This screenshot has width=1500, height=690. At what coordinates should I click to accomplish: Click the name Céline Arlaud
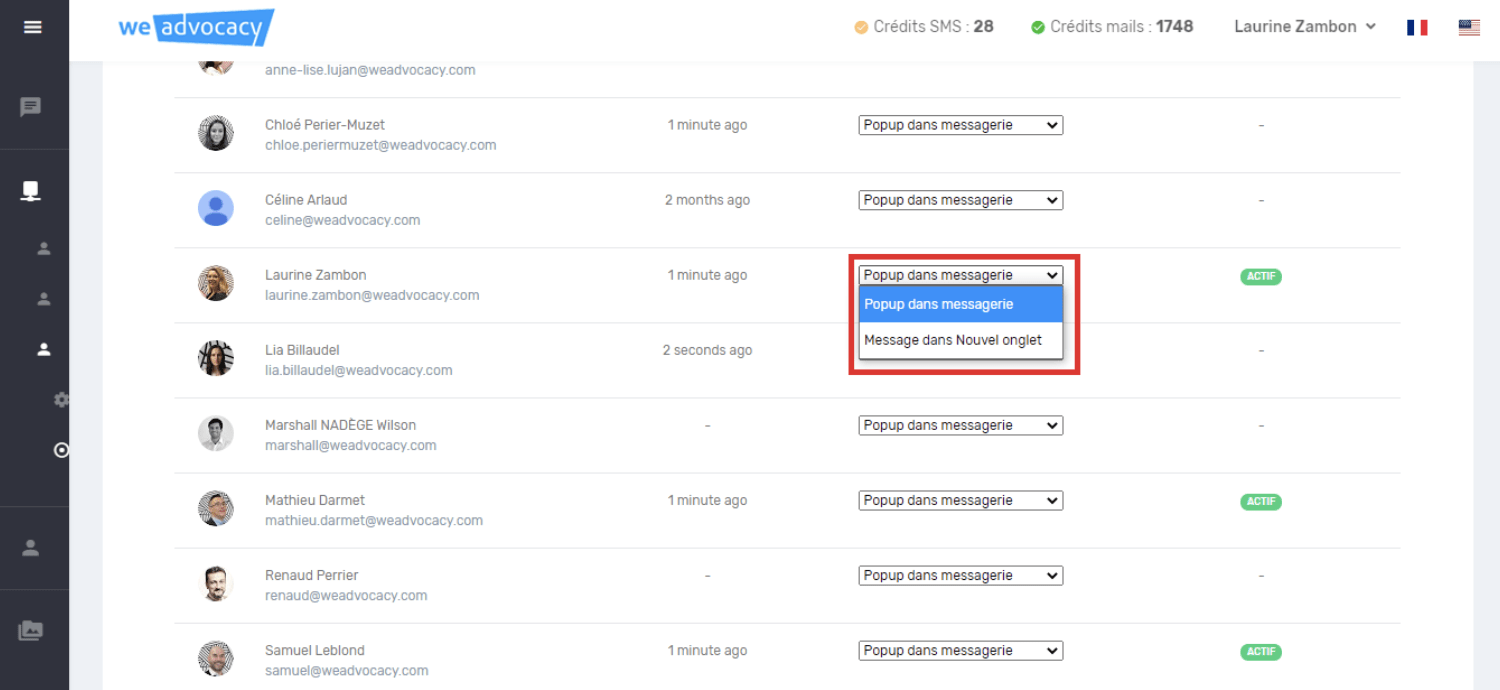coord(306,200)
